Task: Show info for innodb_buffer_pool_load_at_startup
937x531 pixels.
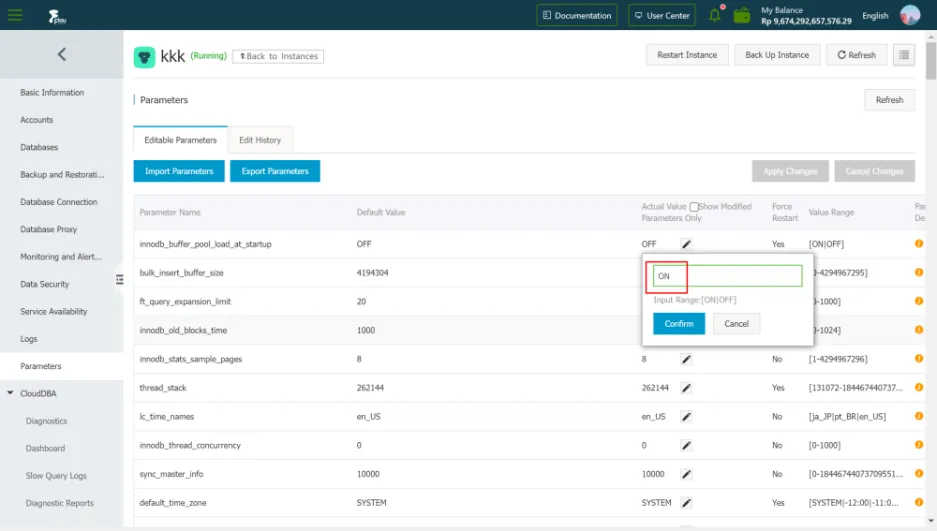Action: (x=918, y=244)
